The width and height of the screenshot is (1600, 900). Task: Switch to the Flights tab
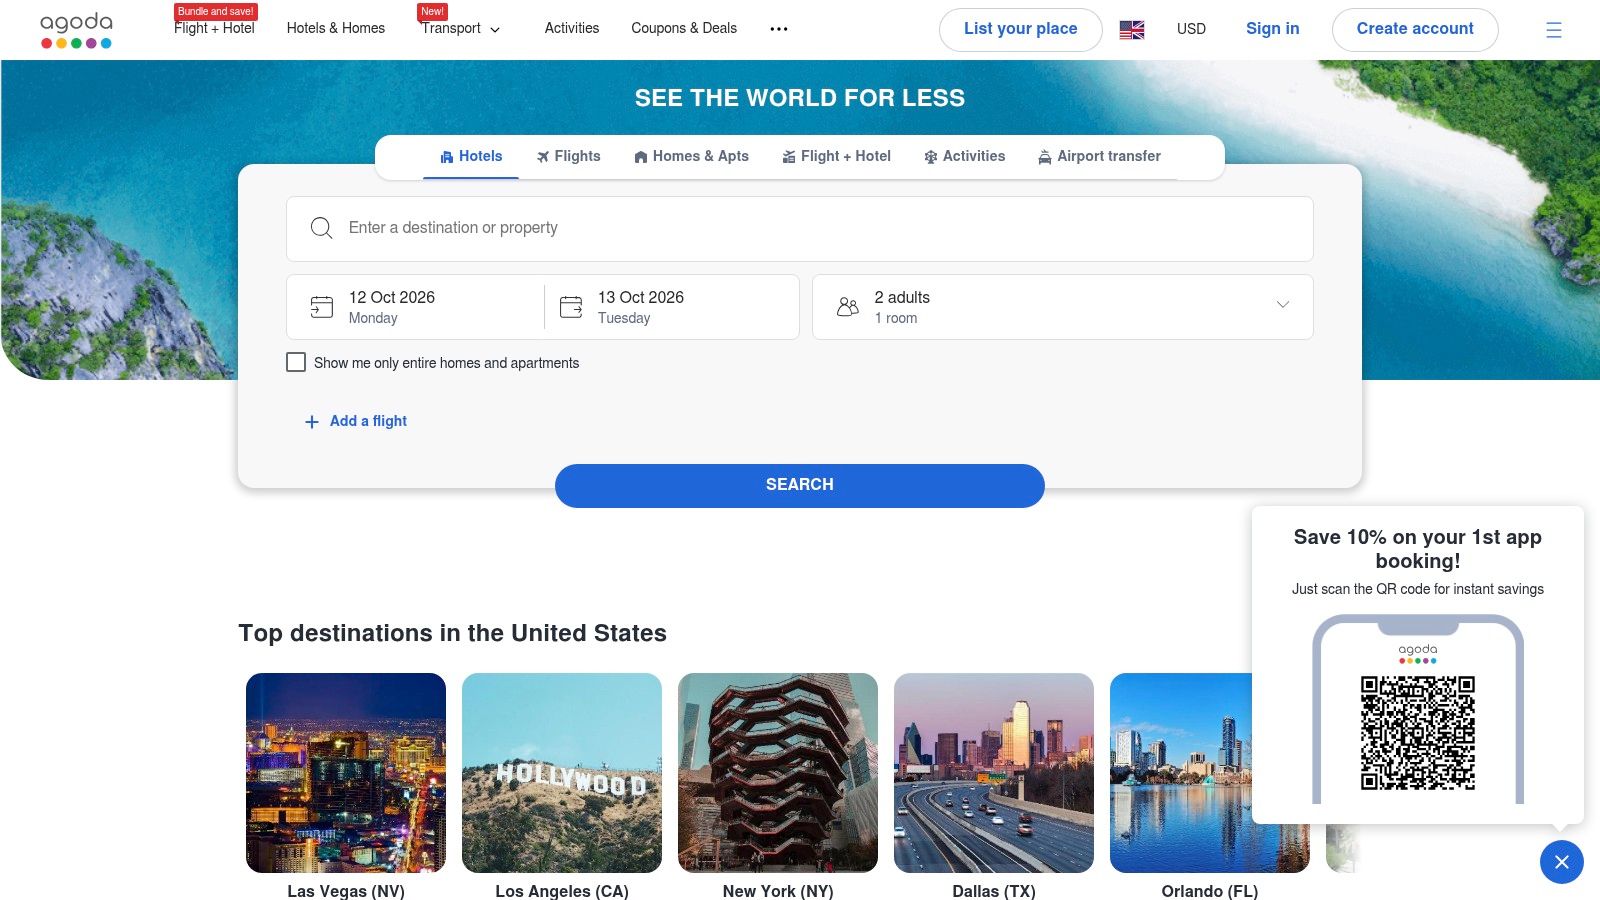(568, 156)
